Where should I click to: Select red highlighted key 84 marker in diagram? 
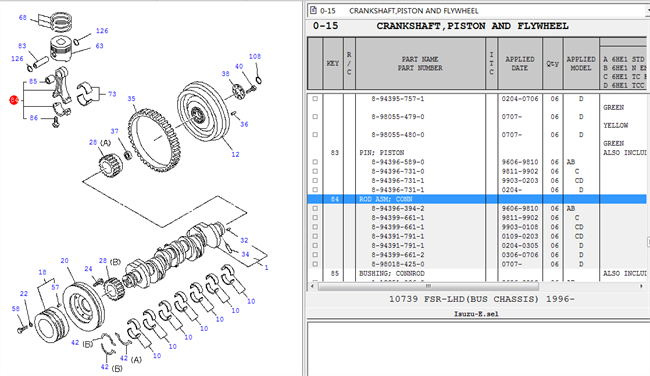click(x=14, y=100)
